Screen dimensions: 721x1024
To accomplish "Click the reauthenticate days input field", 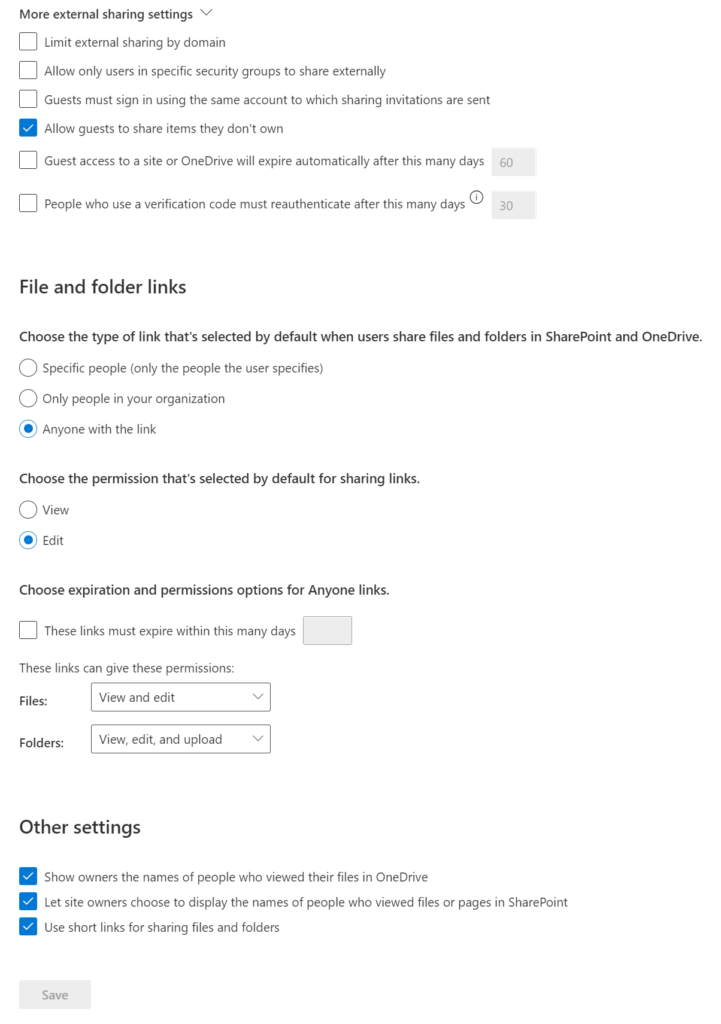I will point(514,205).
